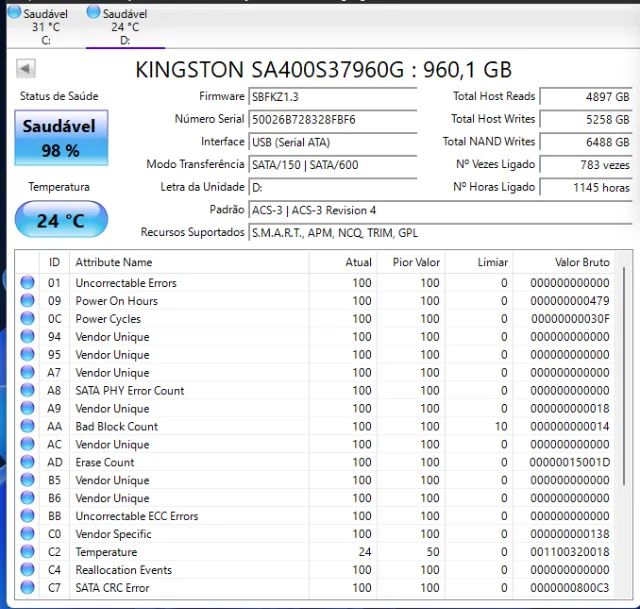Click the Total Host Writes value 5258 GB

(x=586, y=119)
